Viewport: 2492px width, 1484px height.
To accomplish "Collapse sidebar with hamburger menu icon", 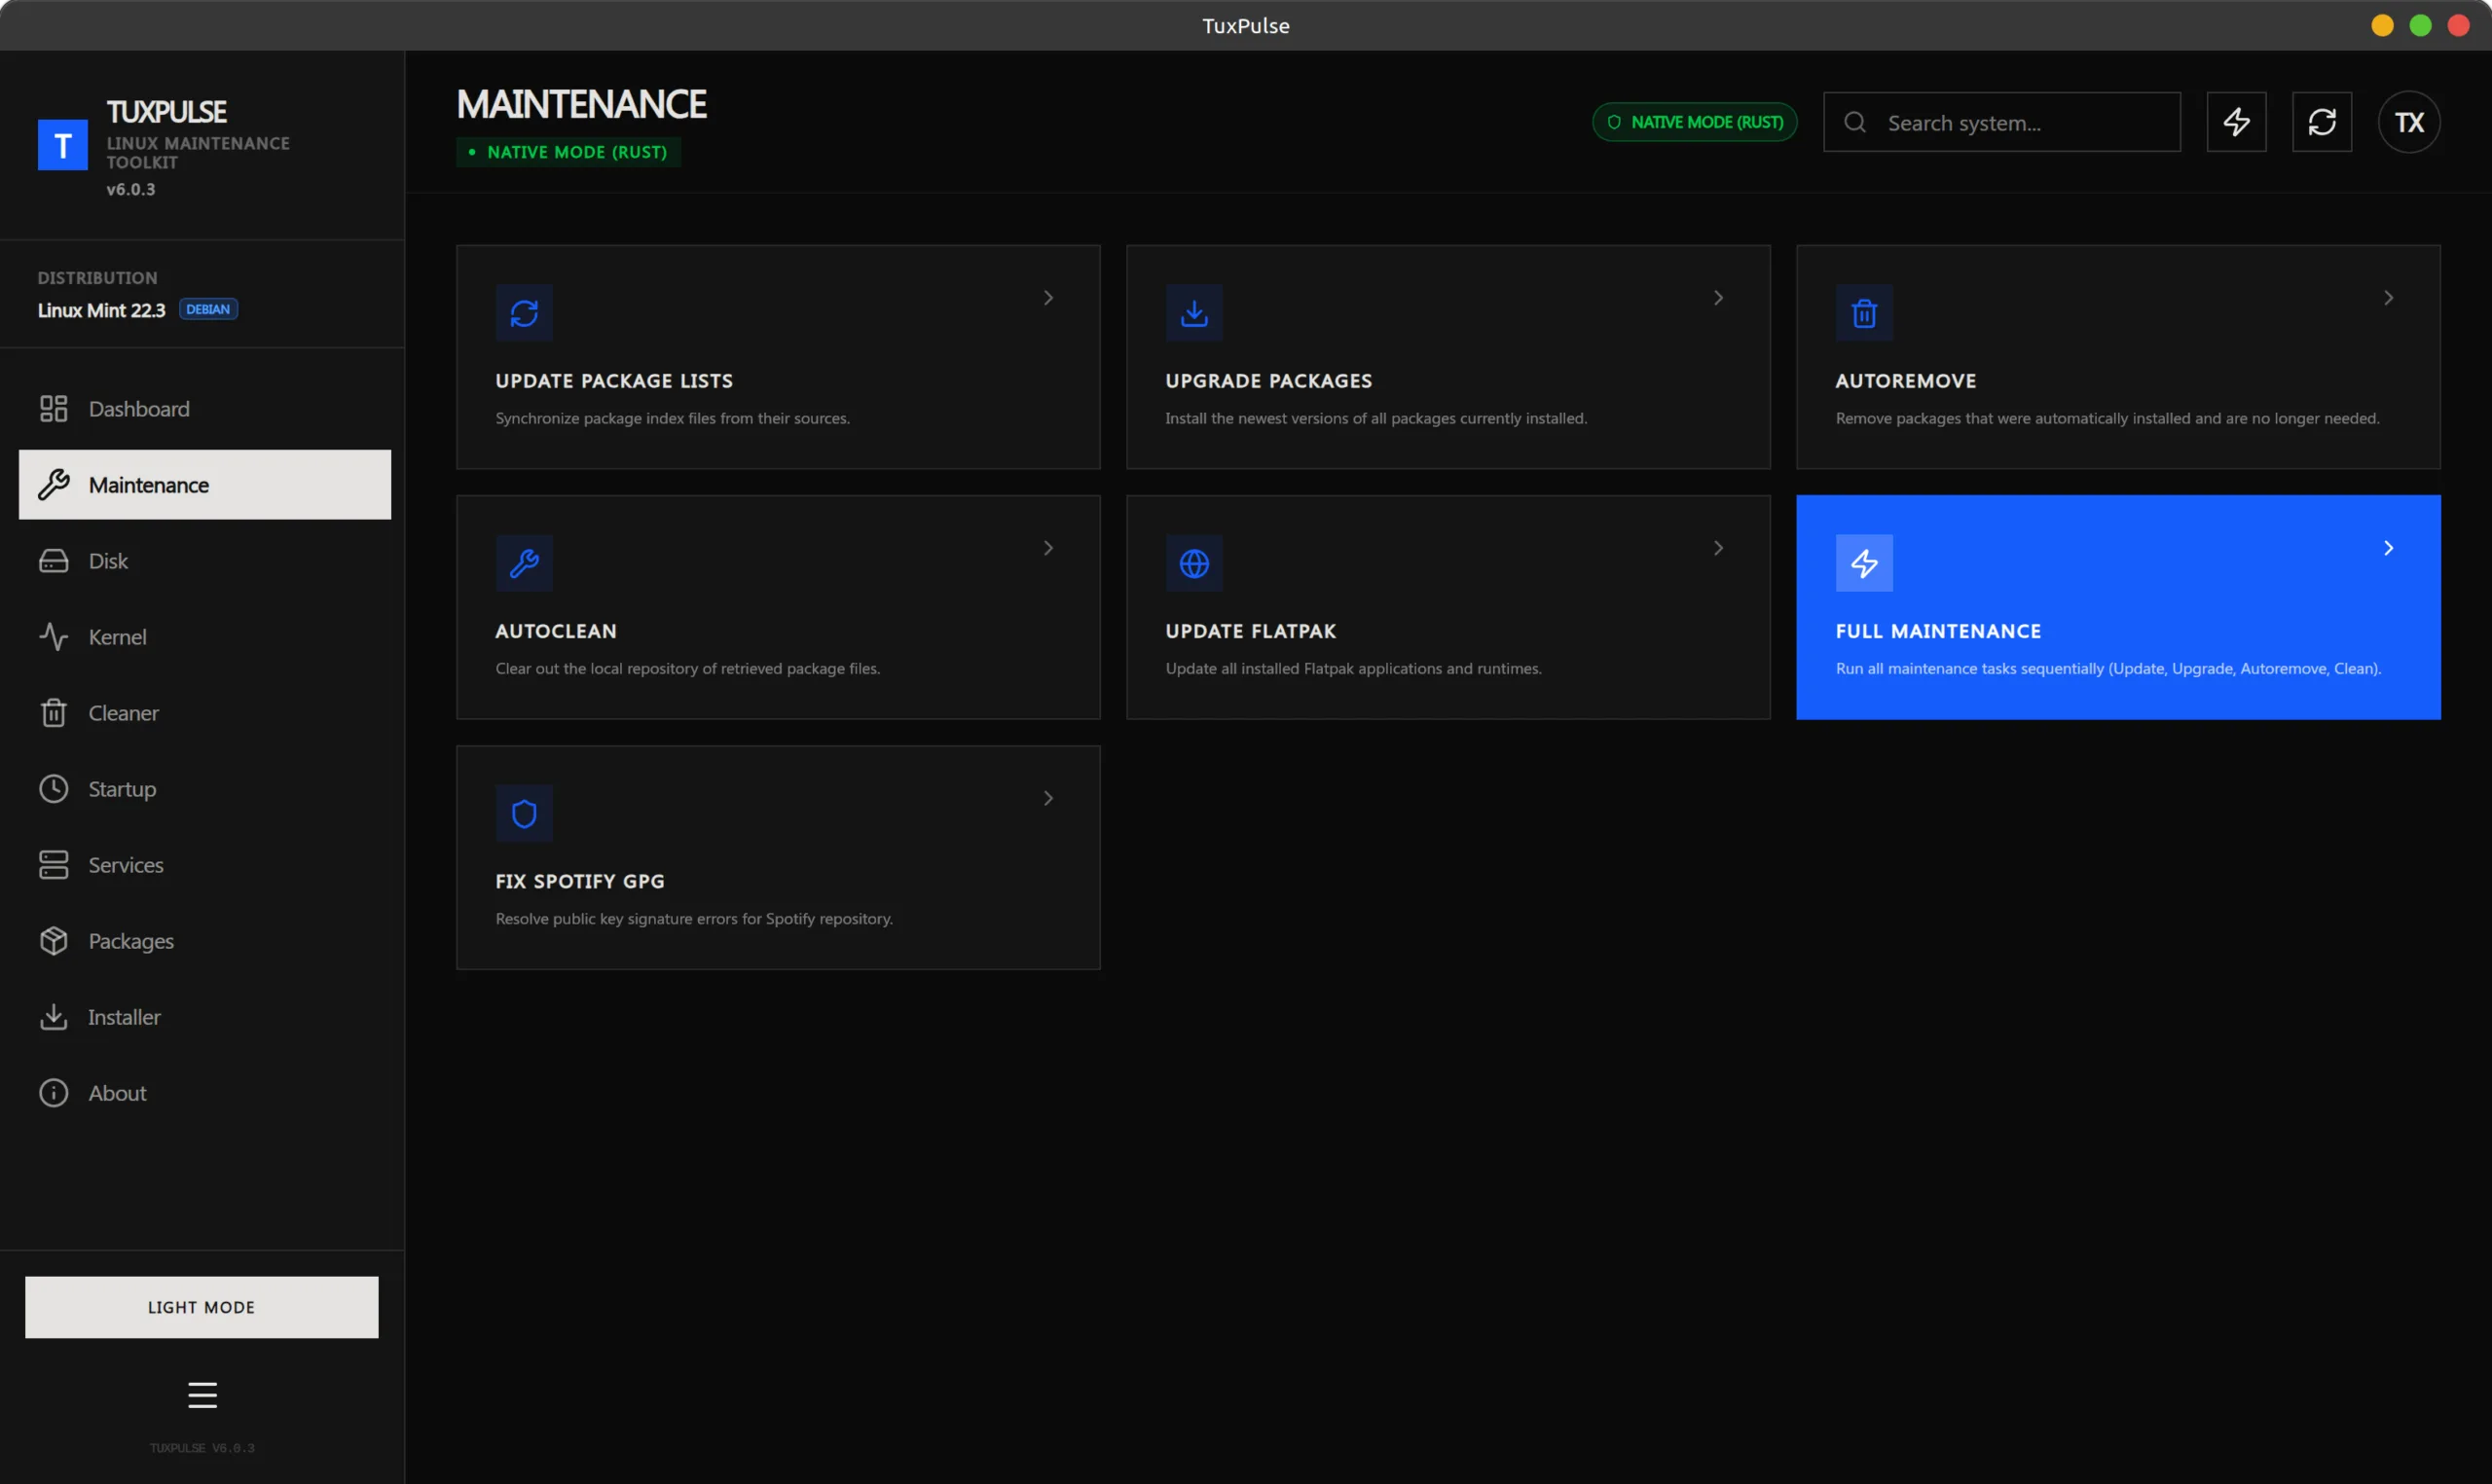I will tap(202, 1394).
